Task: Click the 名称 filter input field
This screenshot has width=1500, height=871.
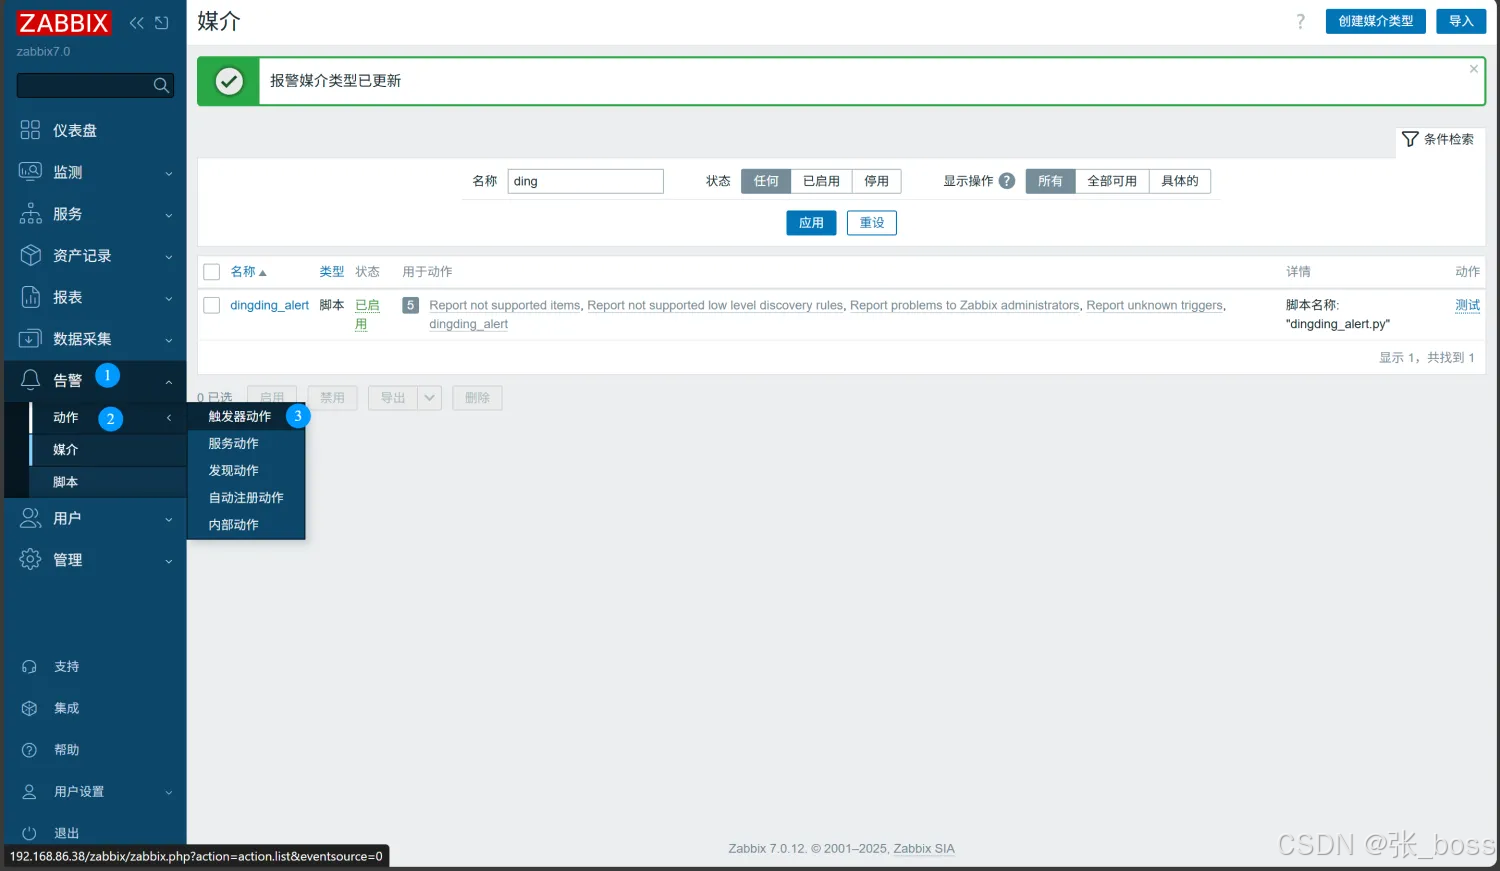Action: [586, 181]
